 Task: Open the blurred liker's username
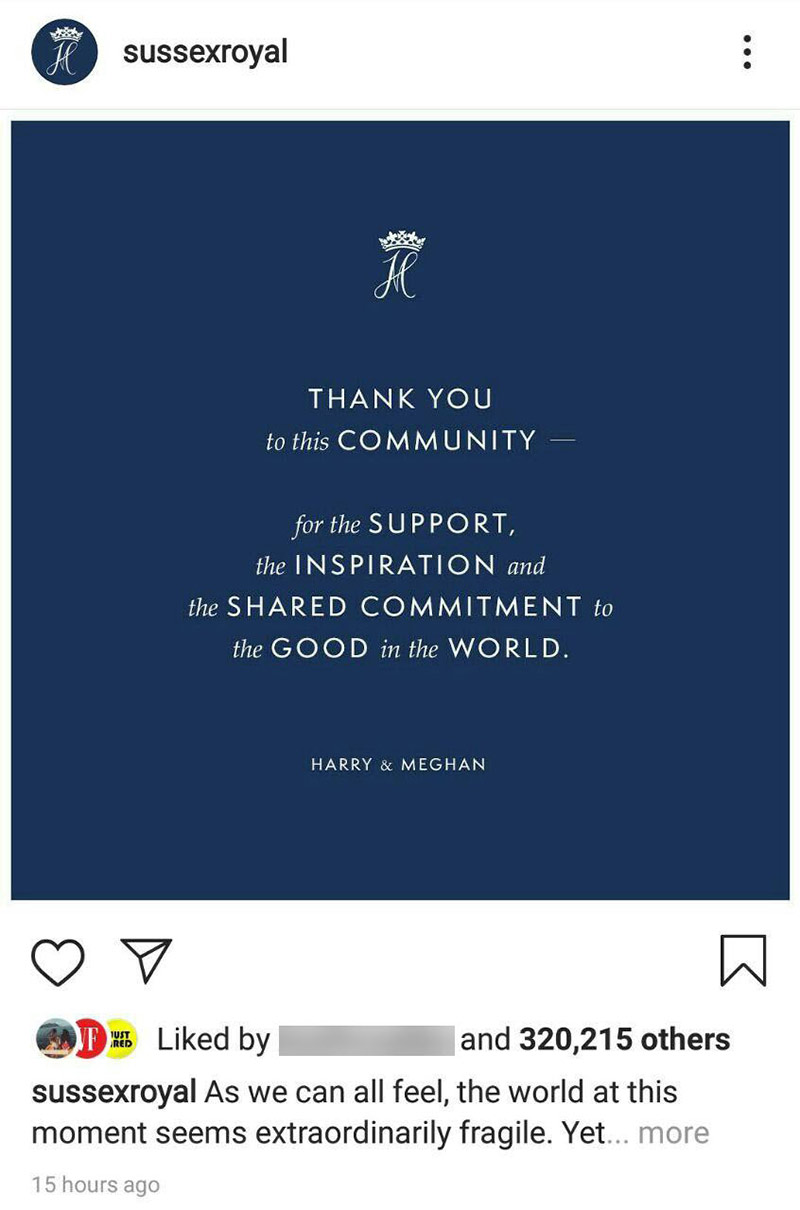click(x=365, y=1040)
